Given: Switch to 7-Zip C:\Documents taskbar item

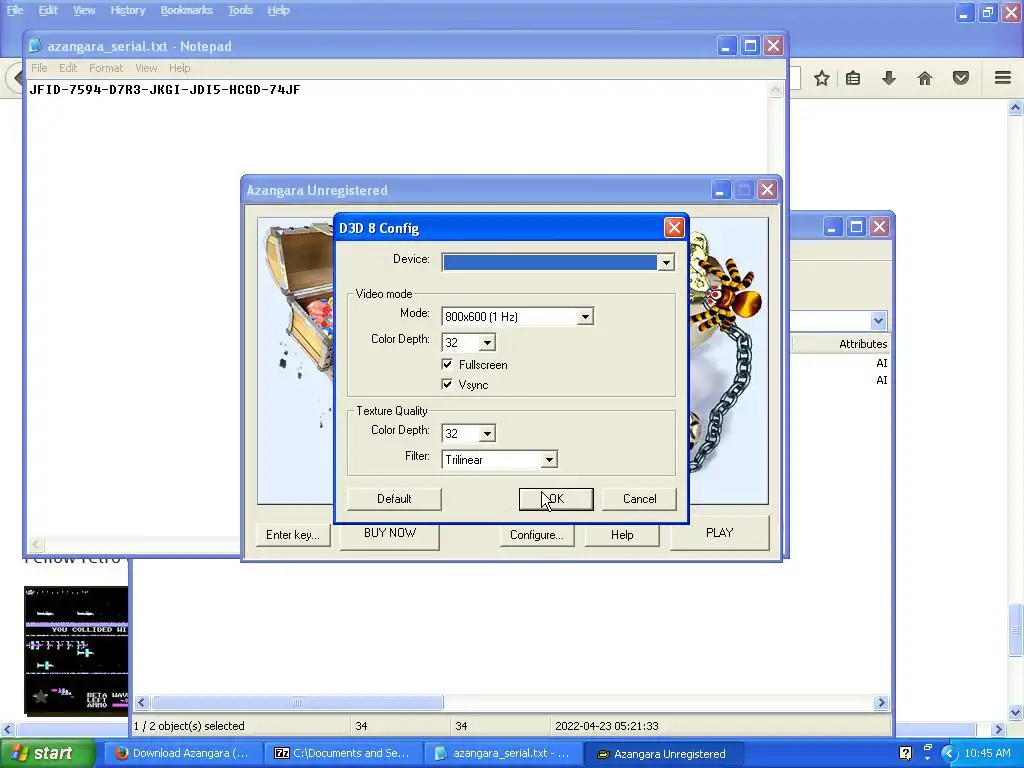Looking at the screenshot, I should point(342,753).
